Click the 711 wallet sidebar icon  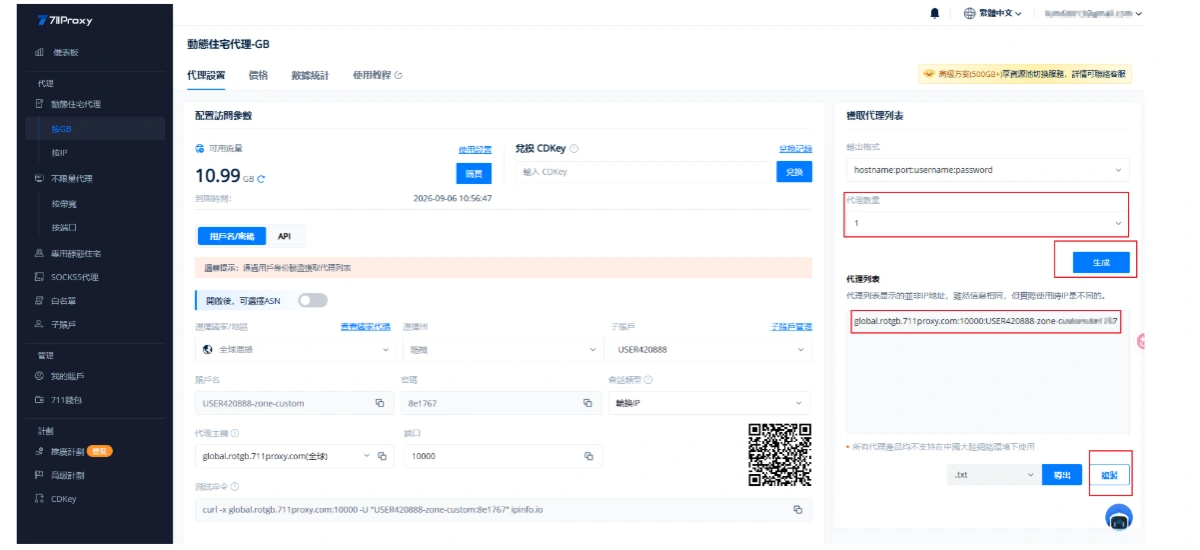pyautogui.click(x=39, y=400)
